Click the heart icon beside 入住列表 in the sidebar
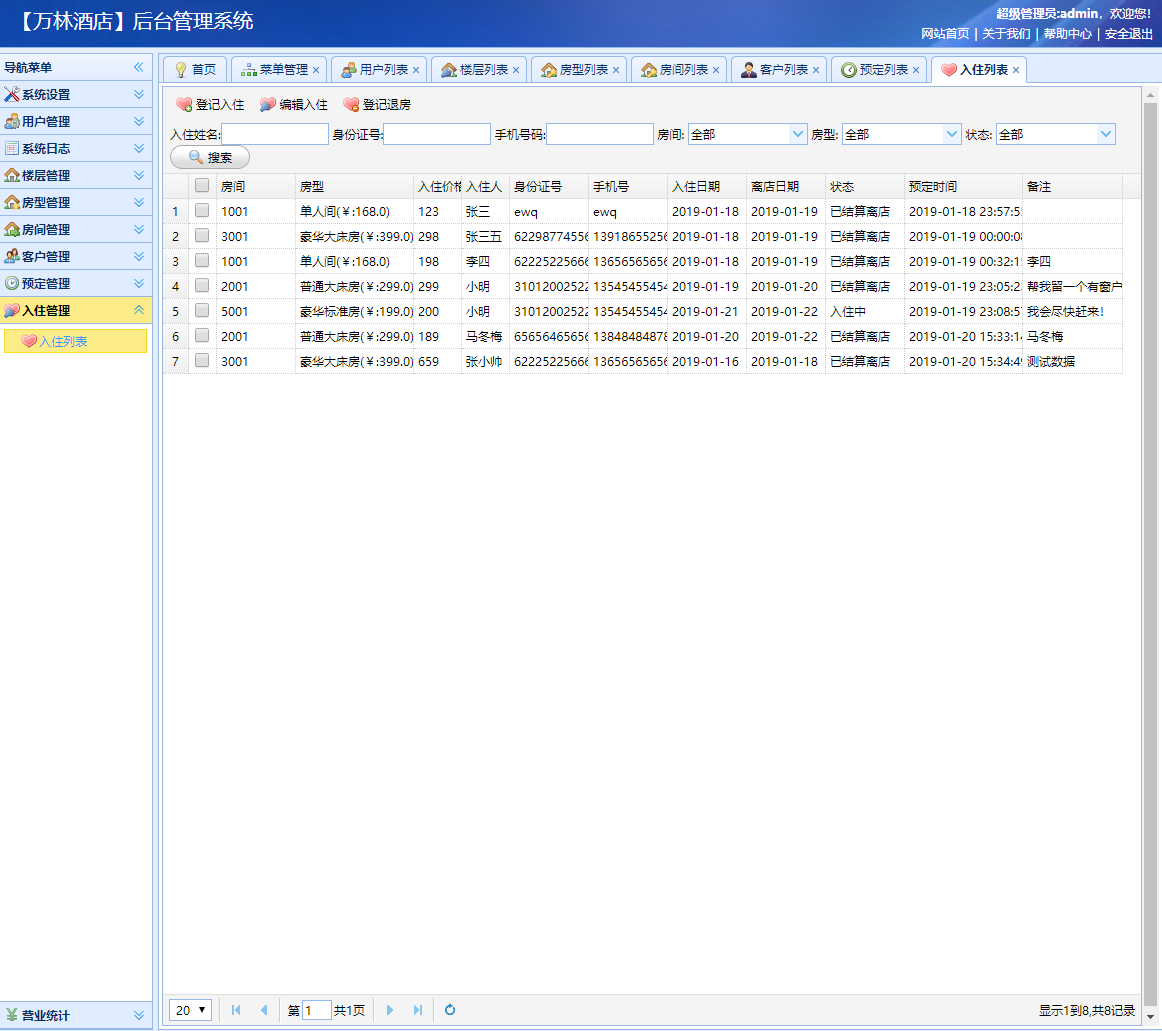 29,342
